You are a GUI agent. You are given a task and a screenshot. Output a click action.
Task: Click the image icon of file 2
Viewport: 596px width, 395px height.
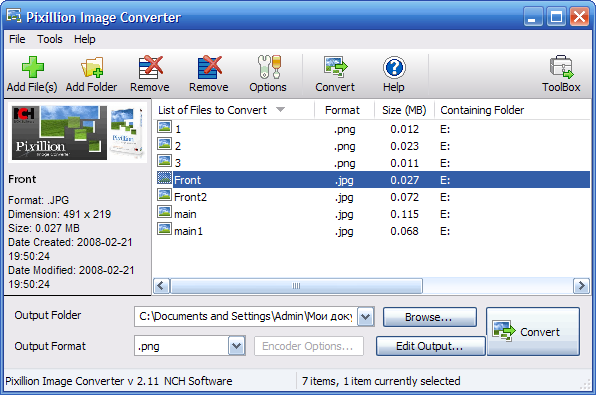pyautogui.click(x=165, y=144)
